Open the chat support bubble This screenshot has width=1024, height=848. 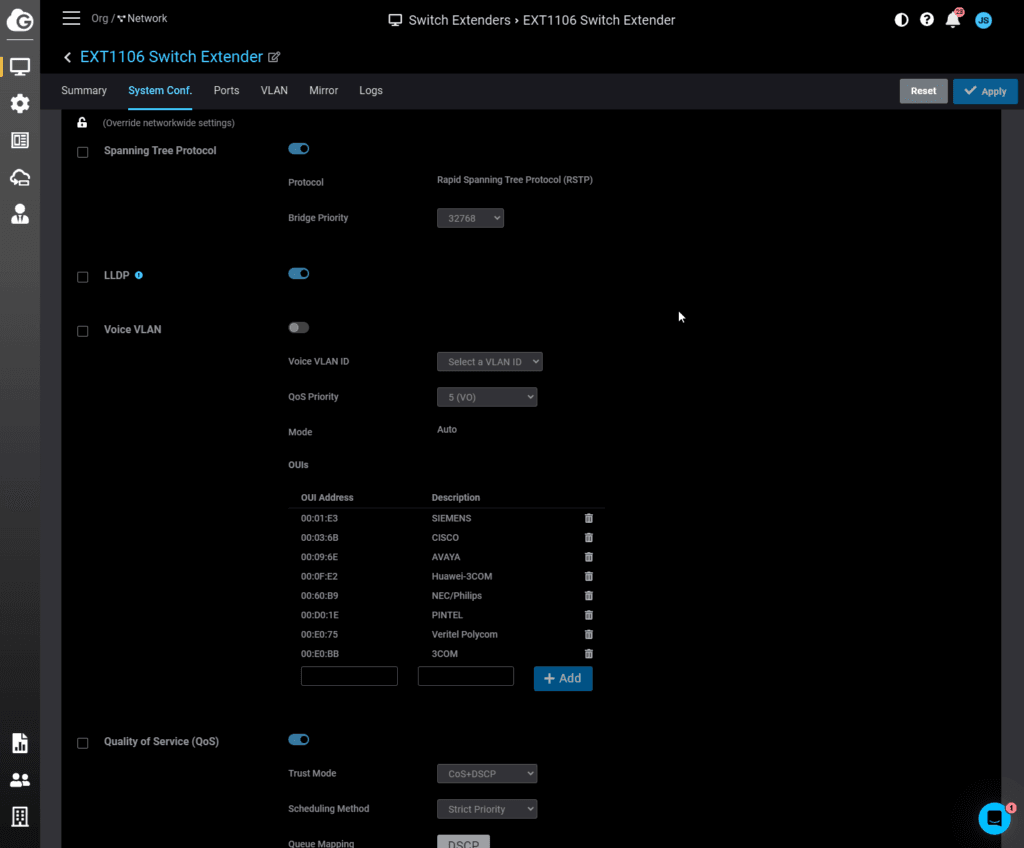pyautogui.click(x=994, y=818)
